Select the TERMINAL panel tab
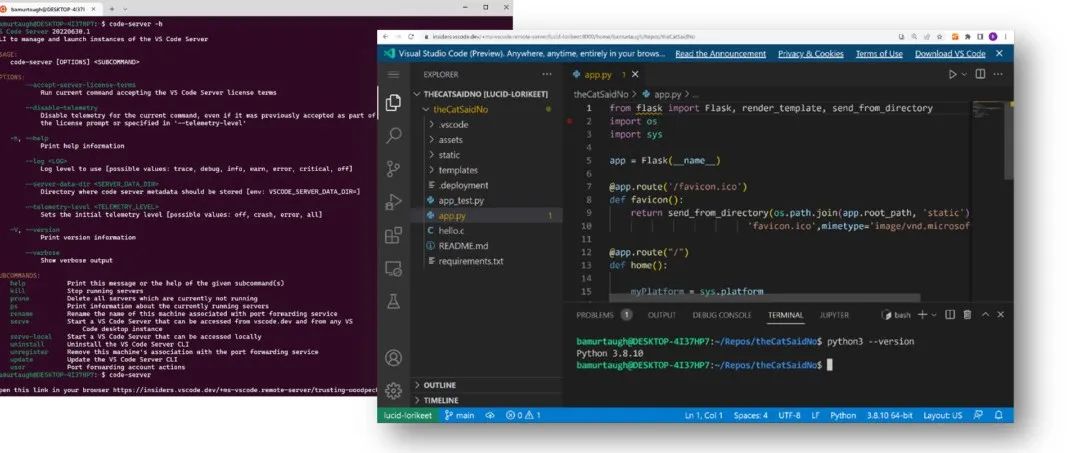The image size is (1073, 453). 786,315
